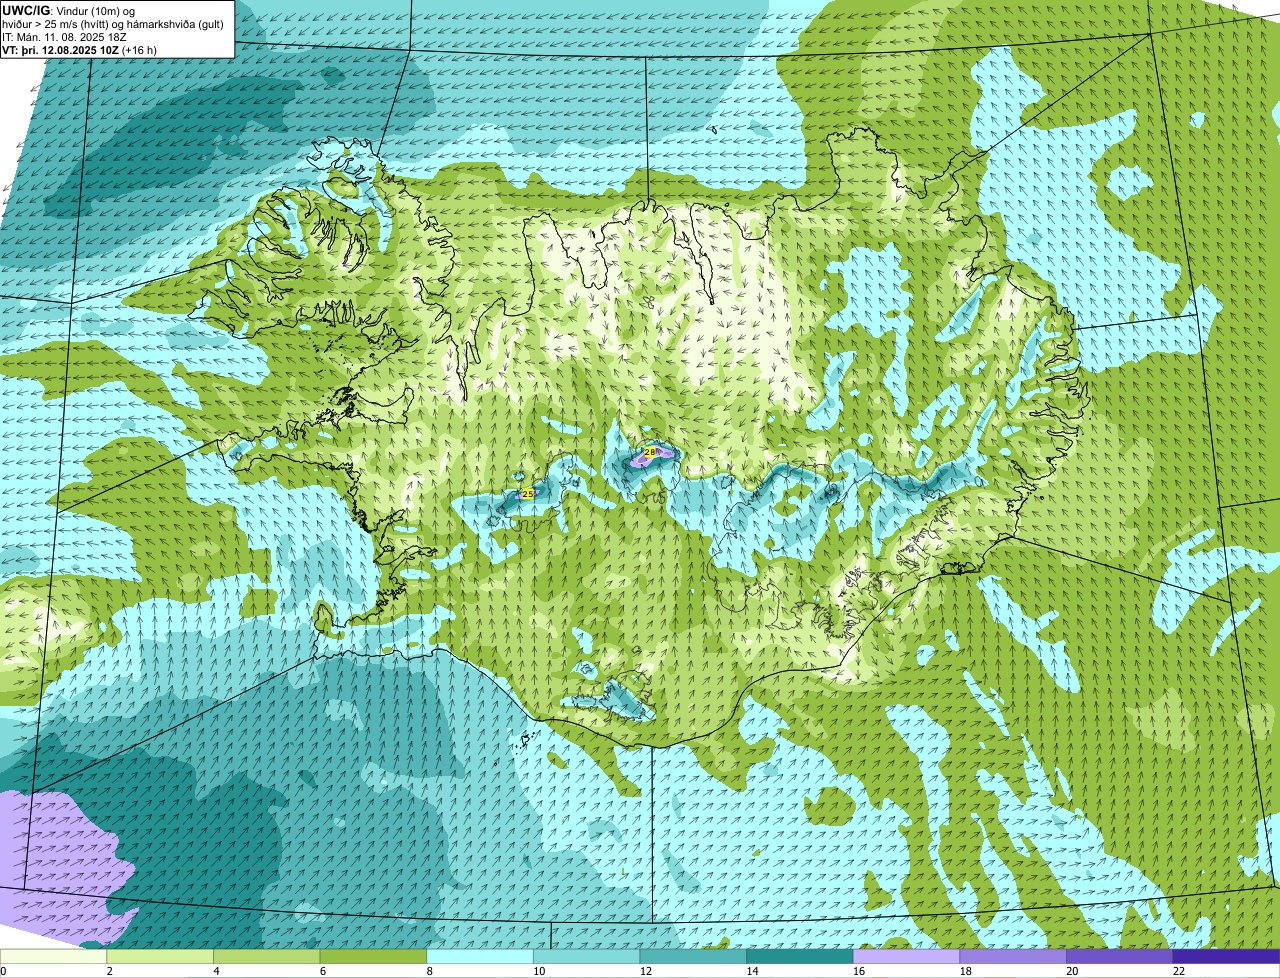Select the initial time "IT: Mán. 11. 08. 2025 18Z"
The image size is (1280, 978).
pos(65,37)
